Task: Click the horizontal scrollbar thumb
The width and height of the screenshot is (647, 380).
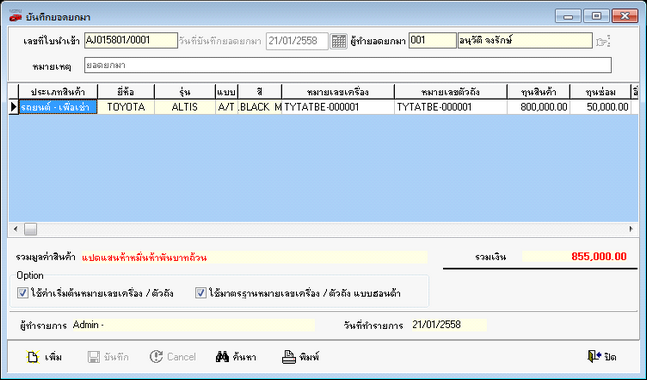Action: point(31,229)
